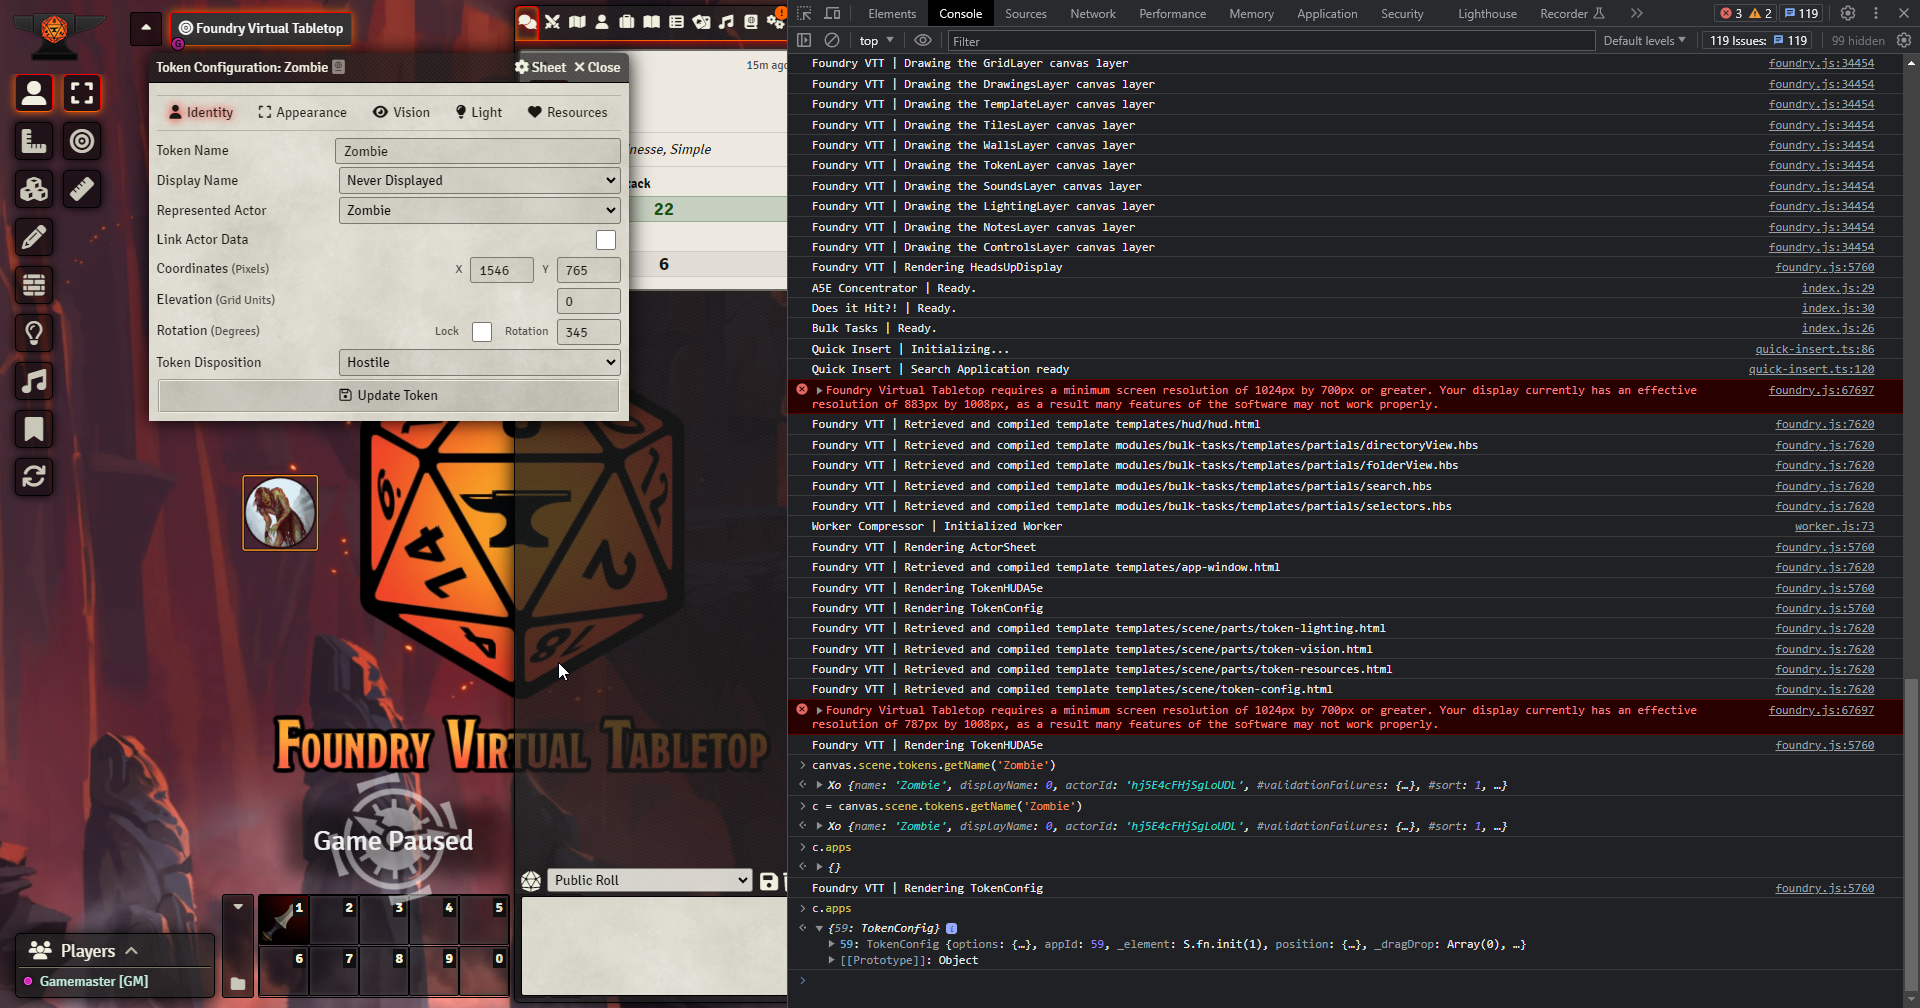
Task: Open the DevTools Network tab
Action: click(x=1093, y=14)
